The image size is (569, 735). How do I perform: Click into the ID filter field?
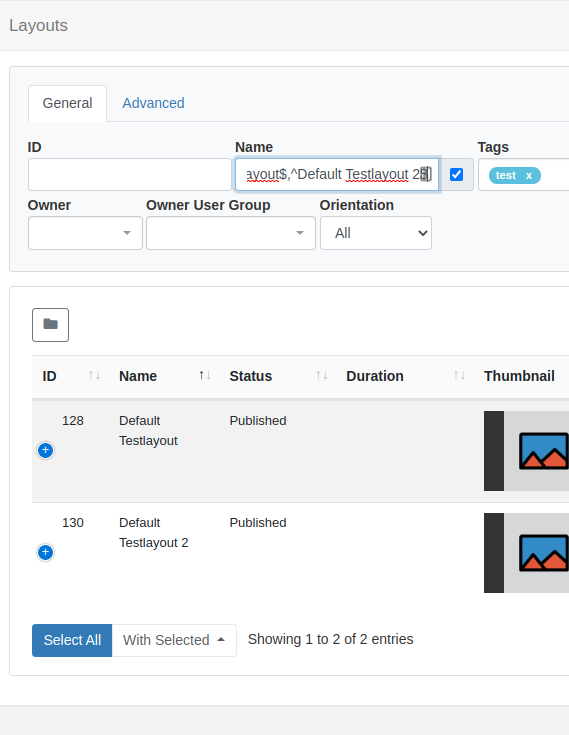[x=130, y=174]
